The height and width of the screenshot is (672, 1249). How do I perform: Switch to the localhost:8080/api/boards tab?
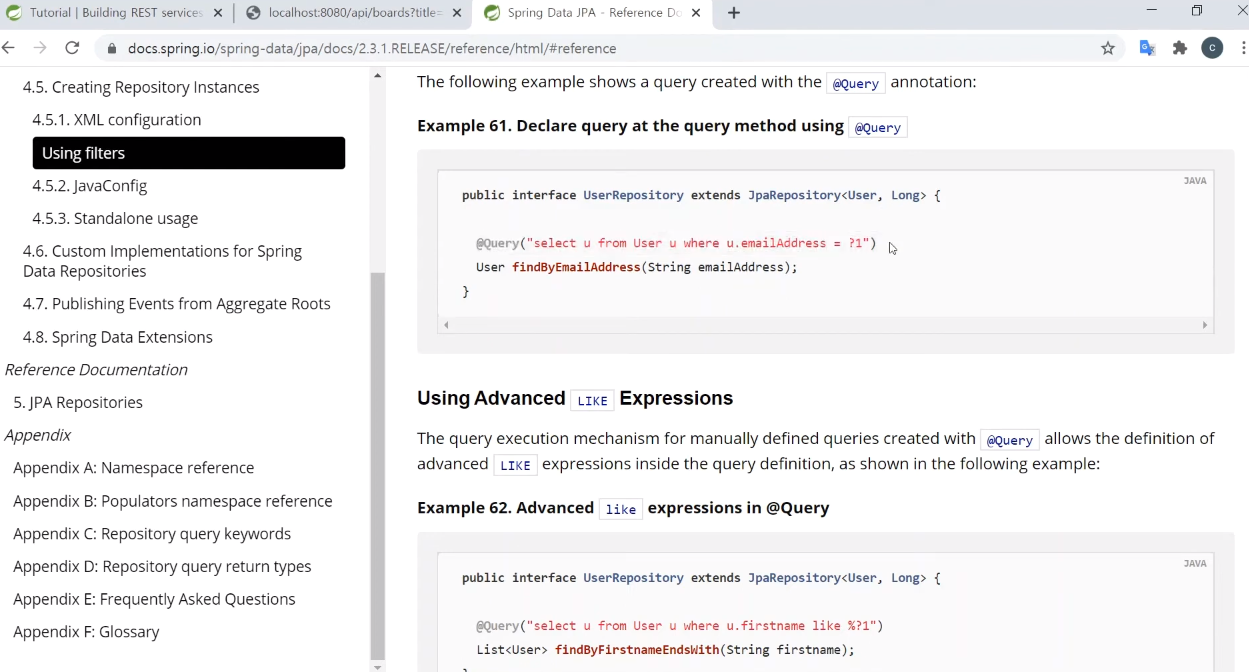[355, 13]
